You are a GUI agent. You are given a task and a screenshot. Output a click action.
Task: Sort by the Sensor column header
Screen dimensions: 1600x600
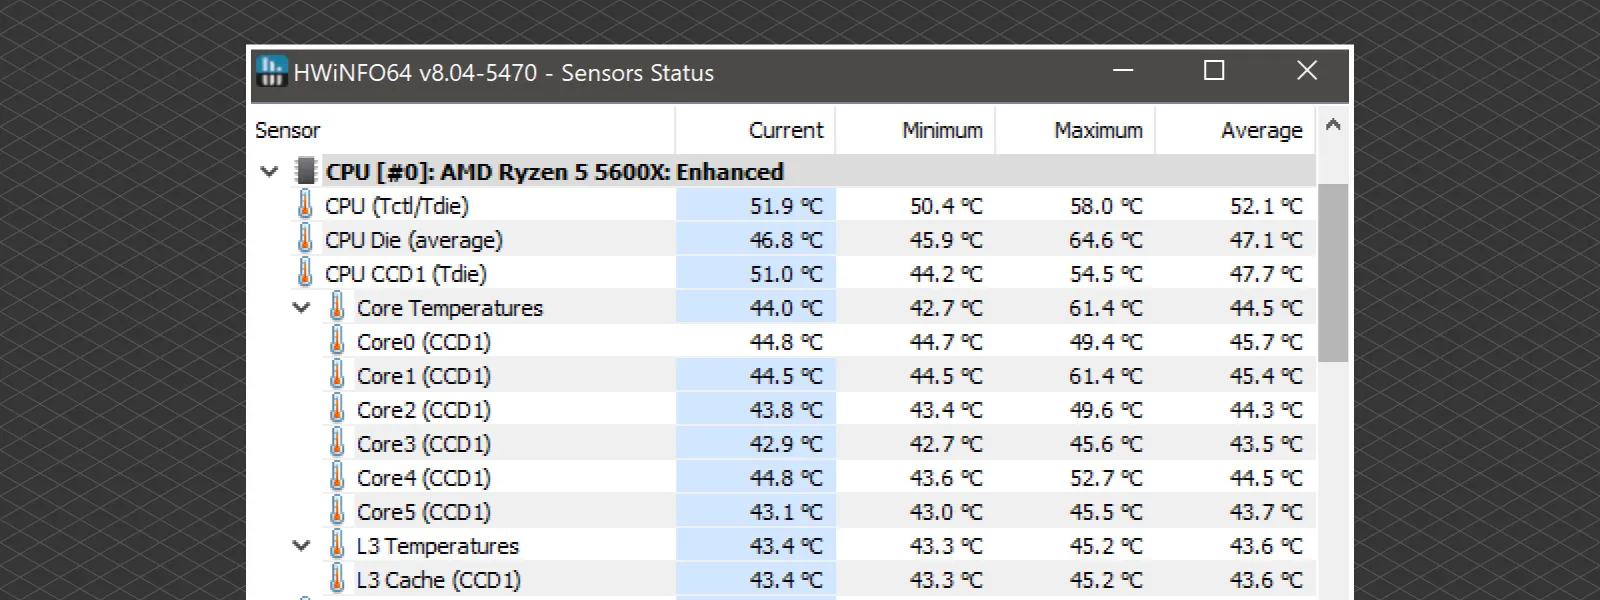(x=464, y=130)
